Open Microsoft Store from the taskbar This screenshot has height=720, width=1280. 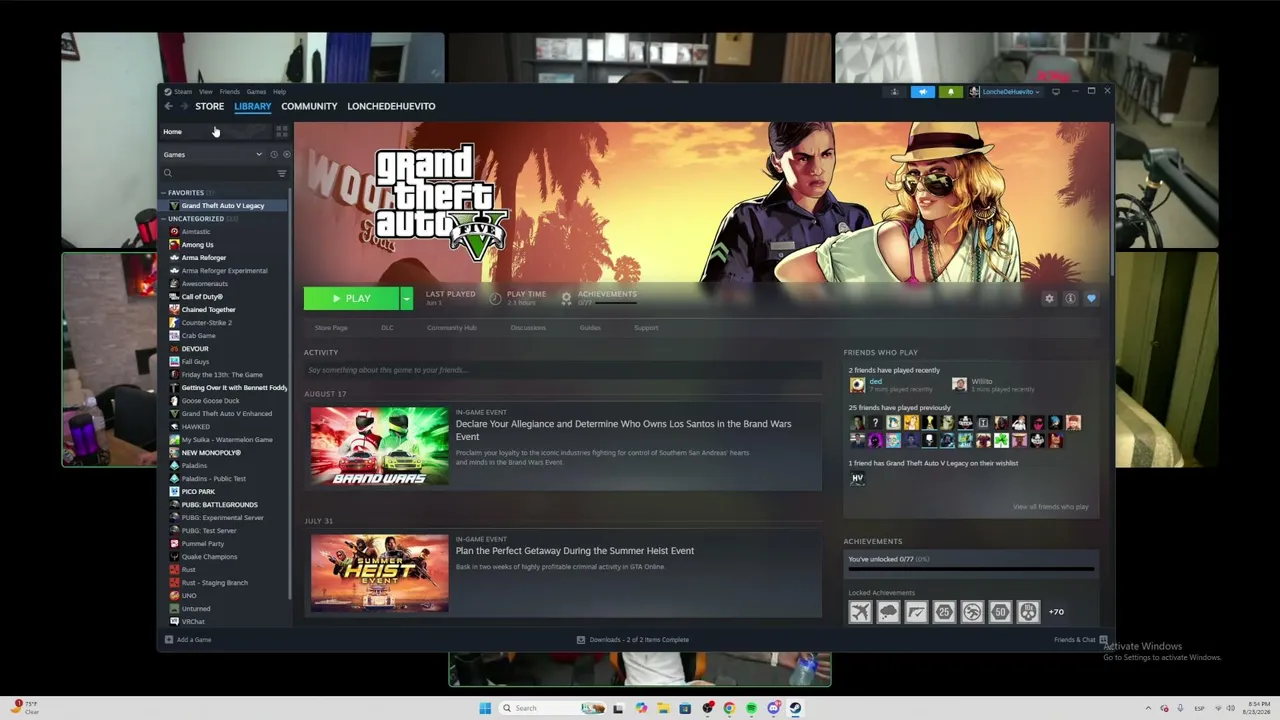(x=685, y=708)
